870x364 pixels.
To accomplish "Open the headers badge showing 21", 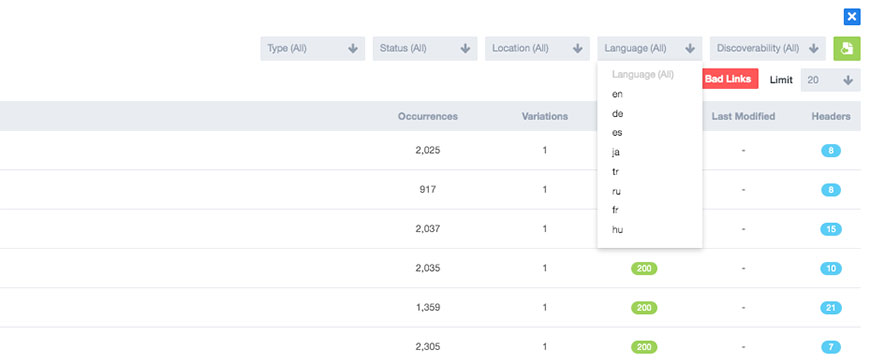I will (x=831, y=308).
